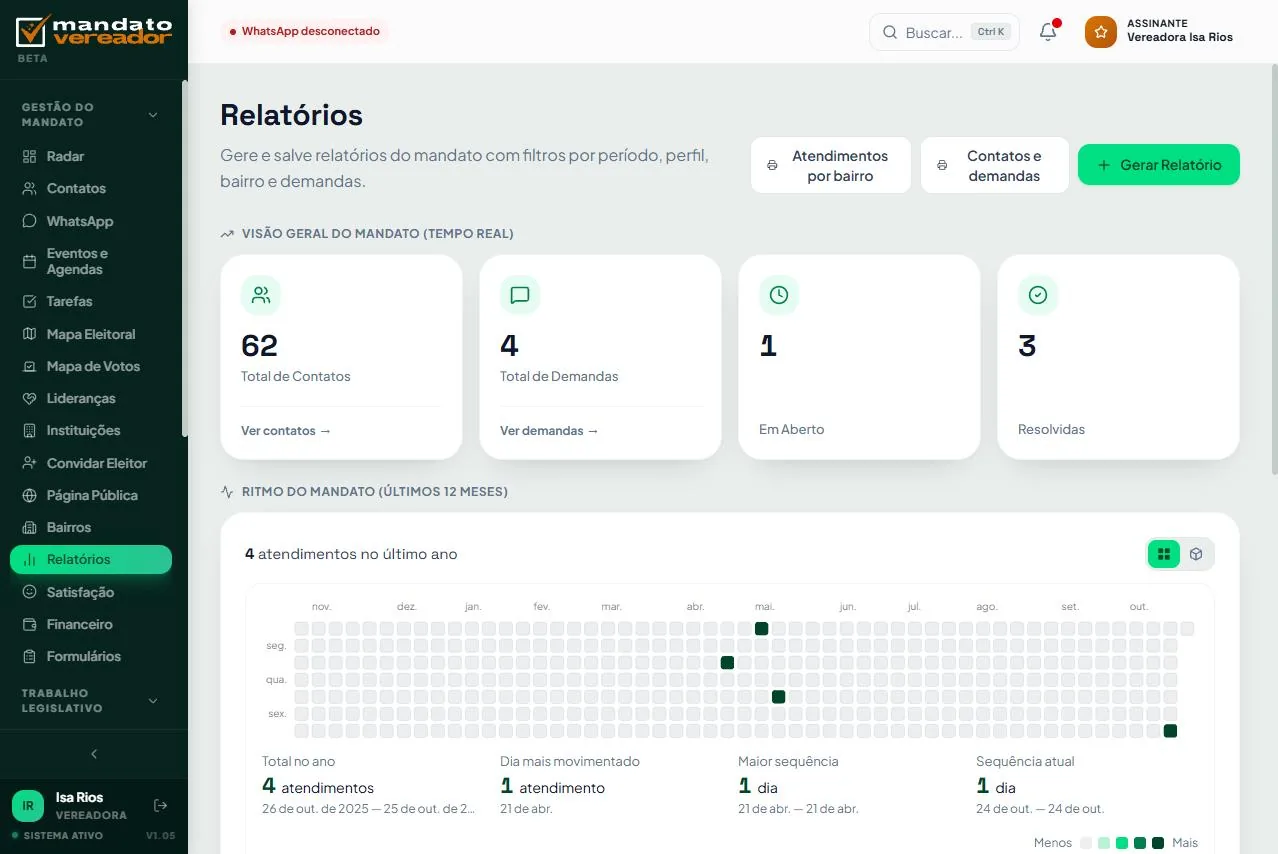Click the Gerar Relatório button
This screenshot has width=1278, height=854.
(1159, 165)
